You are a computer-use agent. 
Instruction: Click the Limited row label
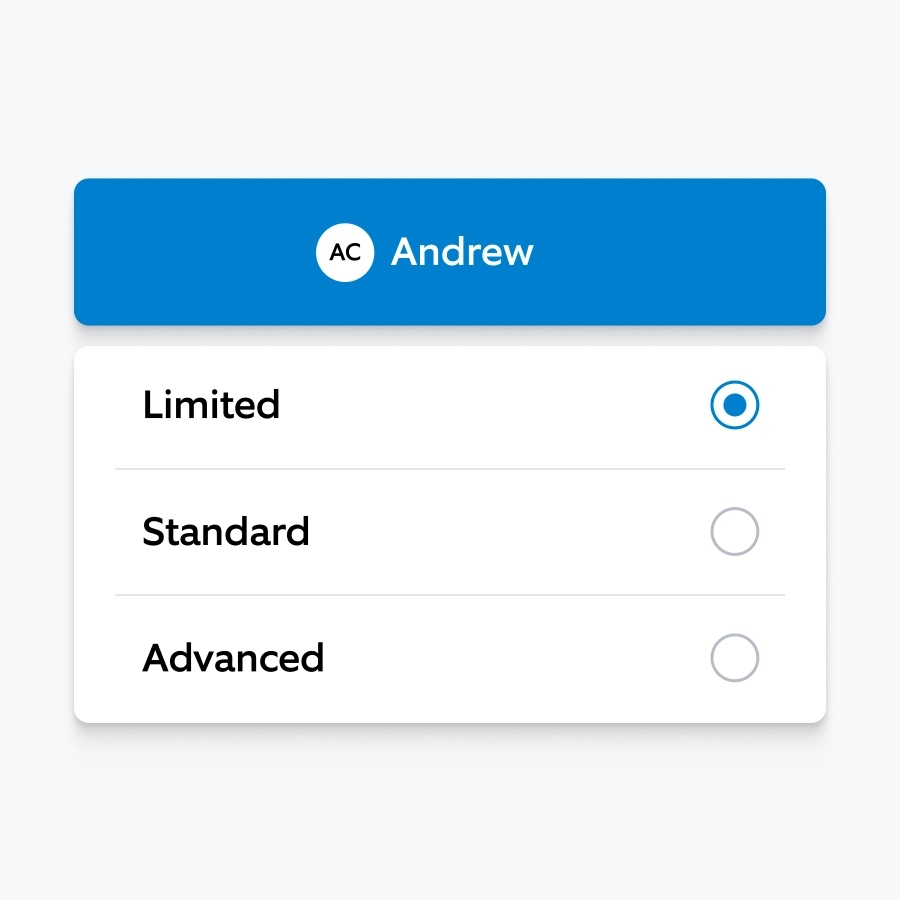coord(212,405)
